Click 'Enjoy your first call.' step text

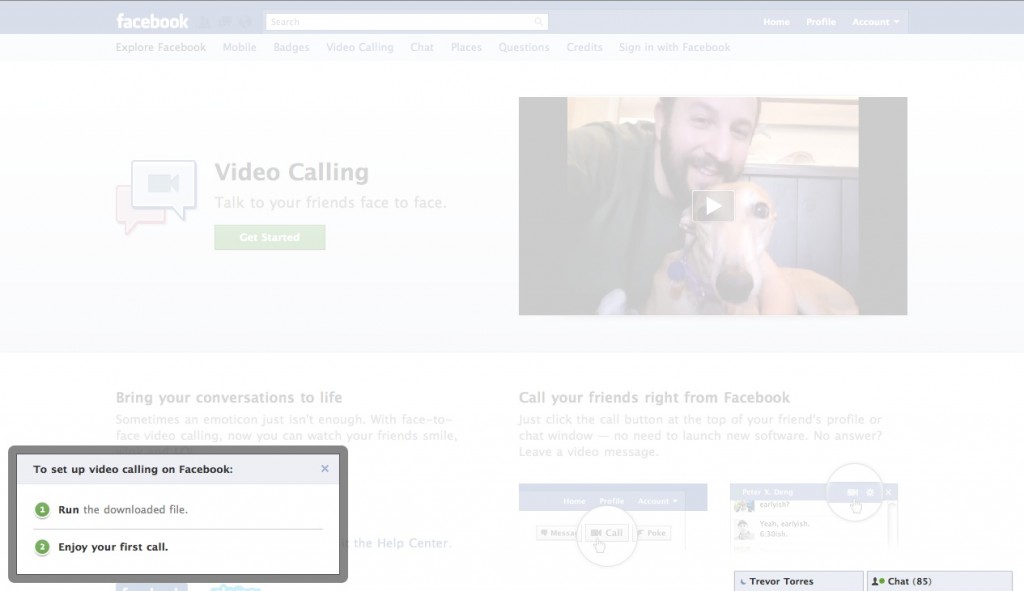tap(113, 547)
